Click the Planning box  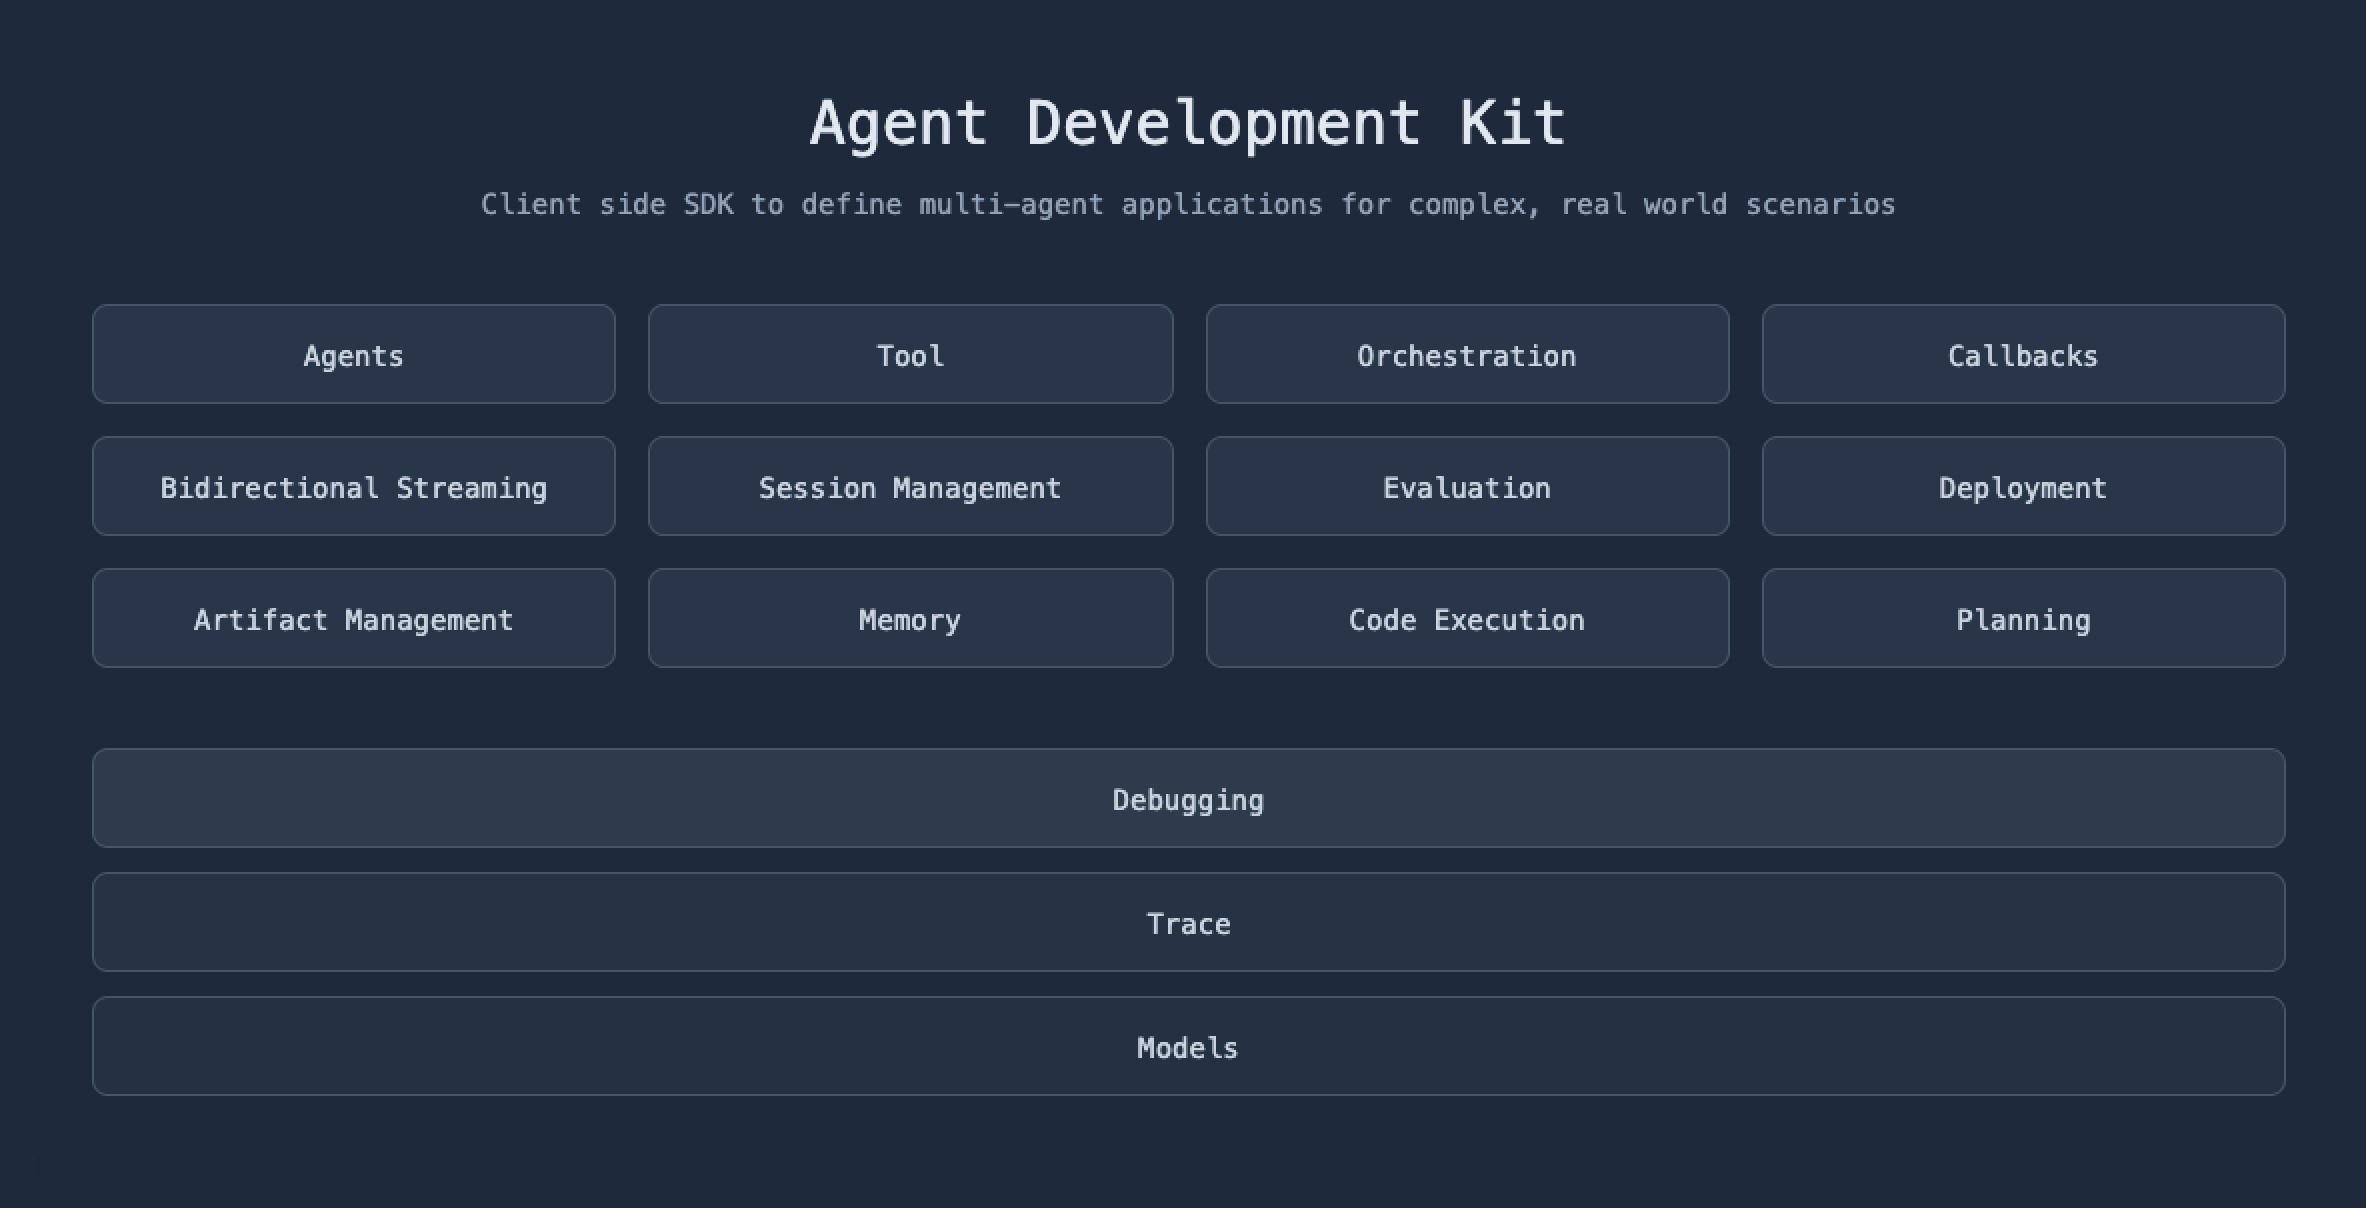2023,619
